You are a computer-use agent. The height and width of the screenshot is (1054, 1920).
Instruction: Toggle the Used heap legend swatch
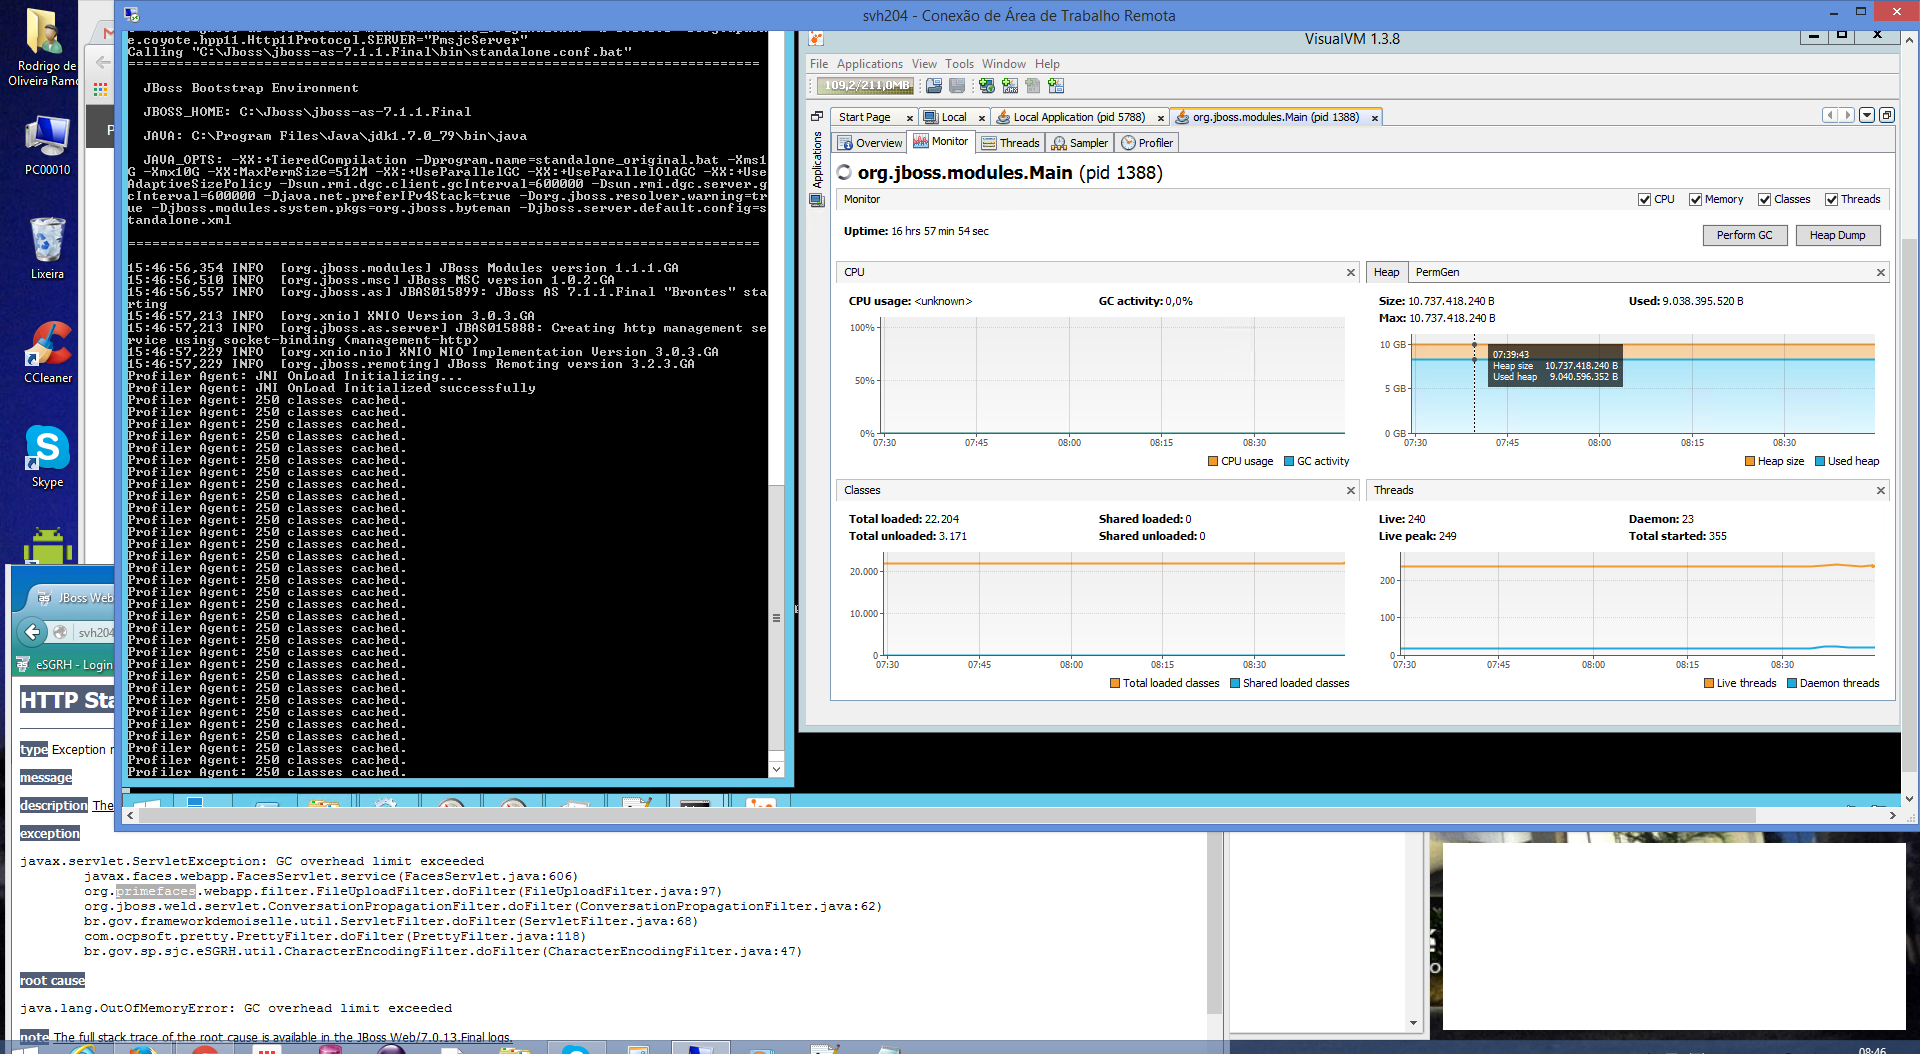point(1820,461)
